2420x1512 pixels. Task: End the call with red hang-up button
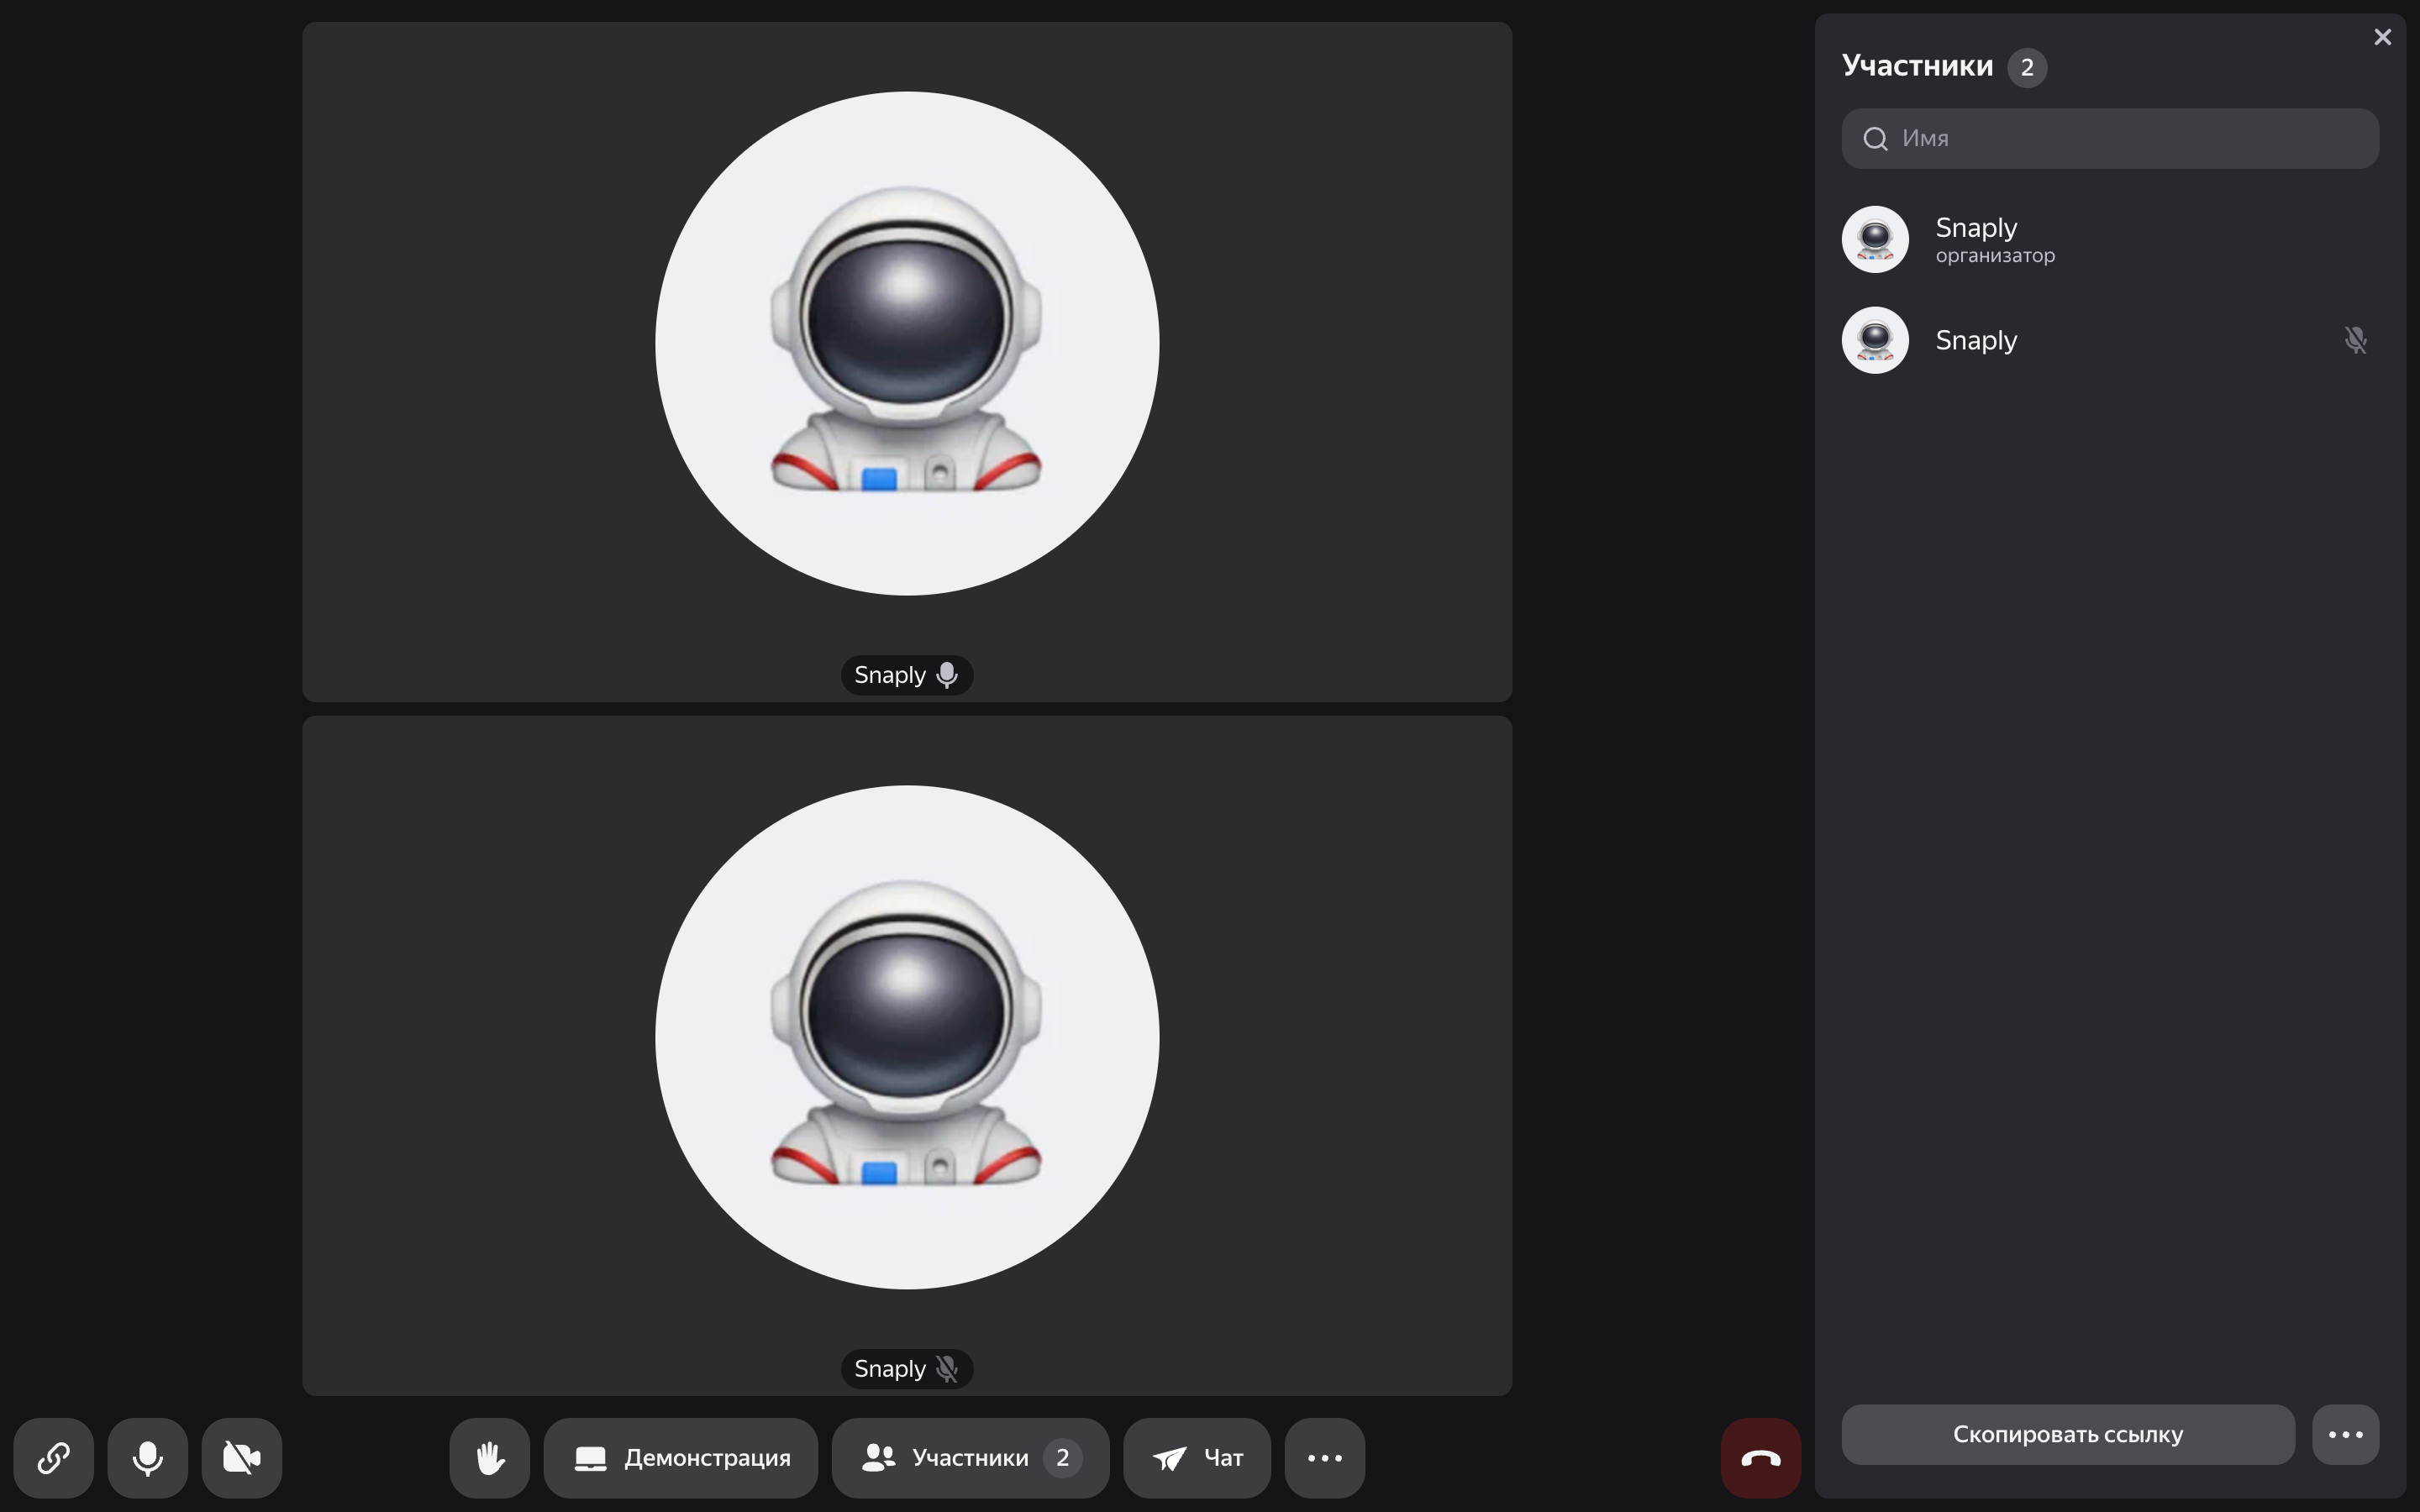[1761, 1457]
